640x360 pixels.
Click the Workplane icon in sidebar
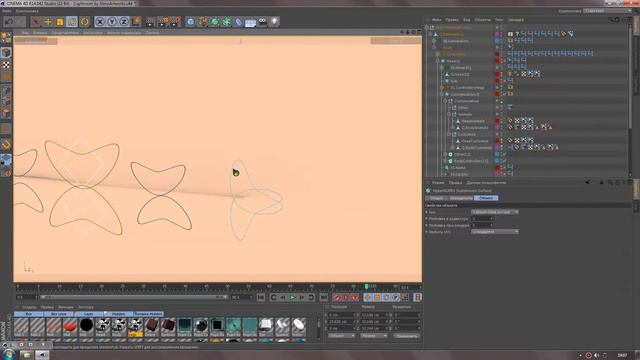tap(6, 160)
